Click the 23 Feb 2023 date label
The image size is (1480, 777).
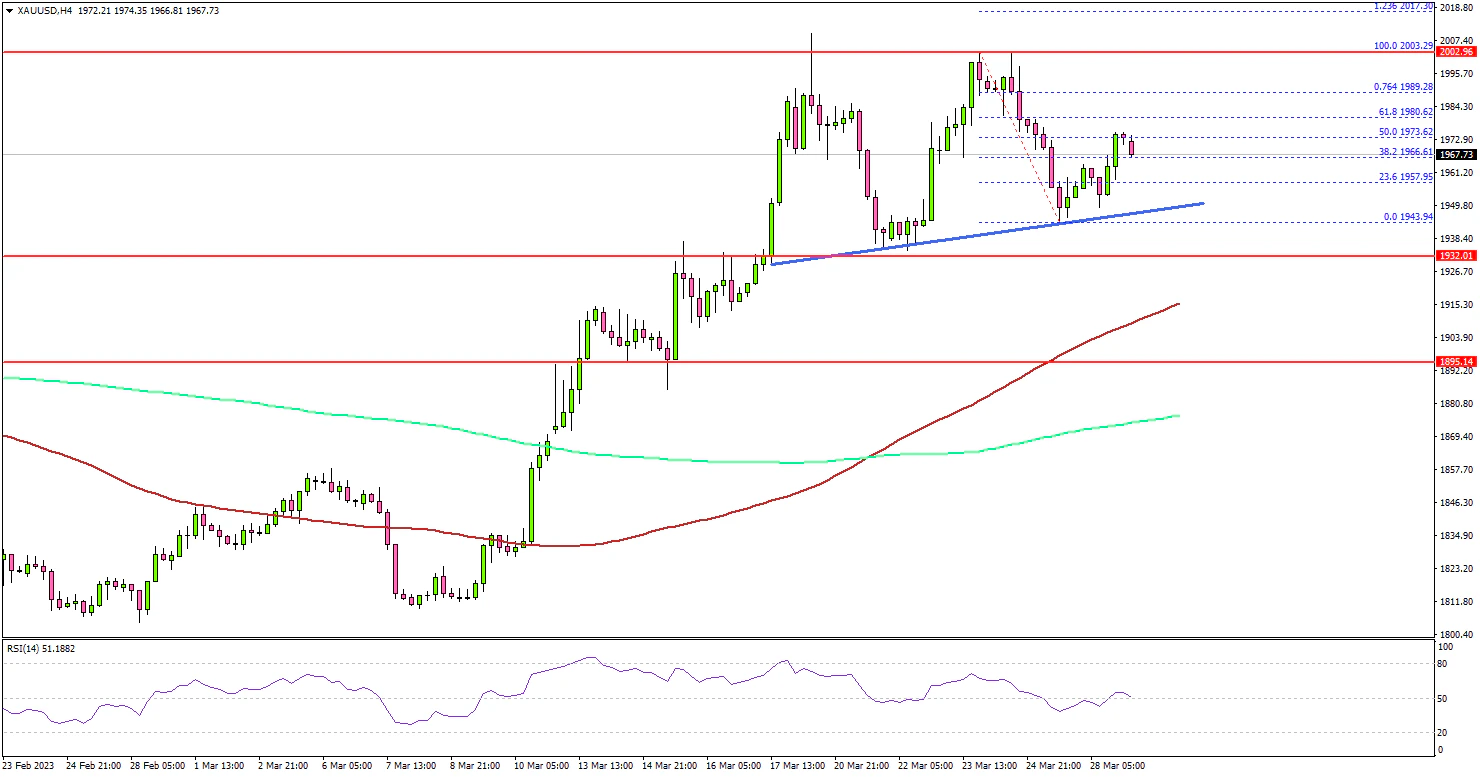point(29,766)
